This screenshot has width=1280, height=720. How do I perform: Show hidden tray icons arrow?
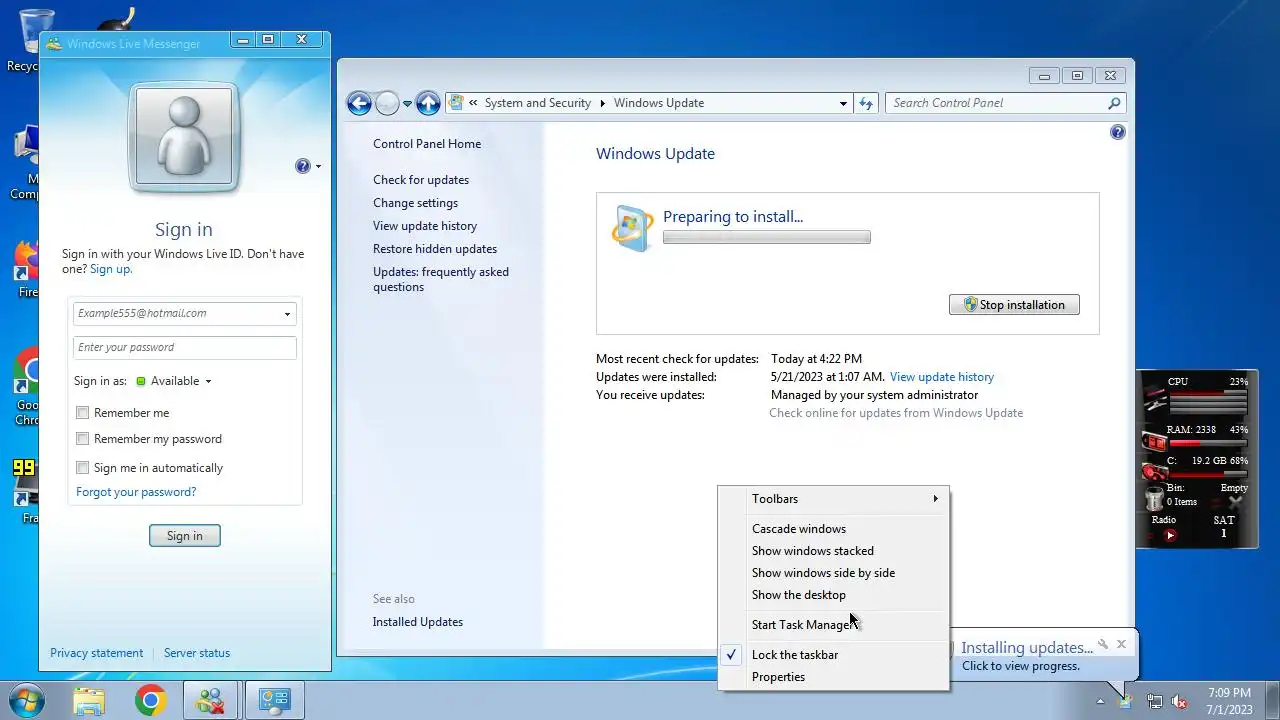click(x=1101, y=701)
